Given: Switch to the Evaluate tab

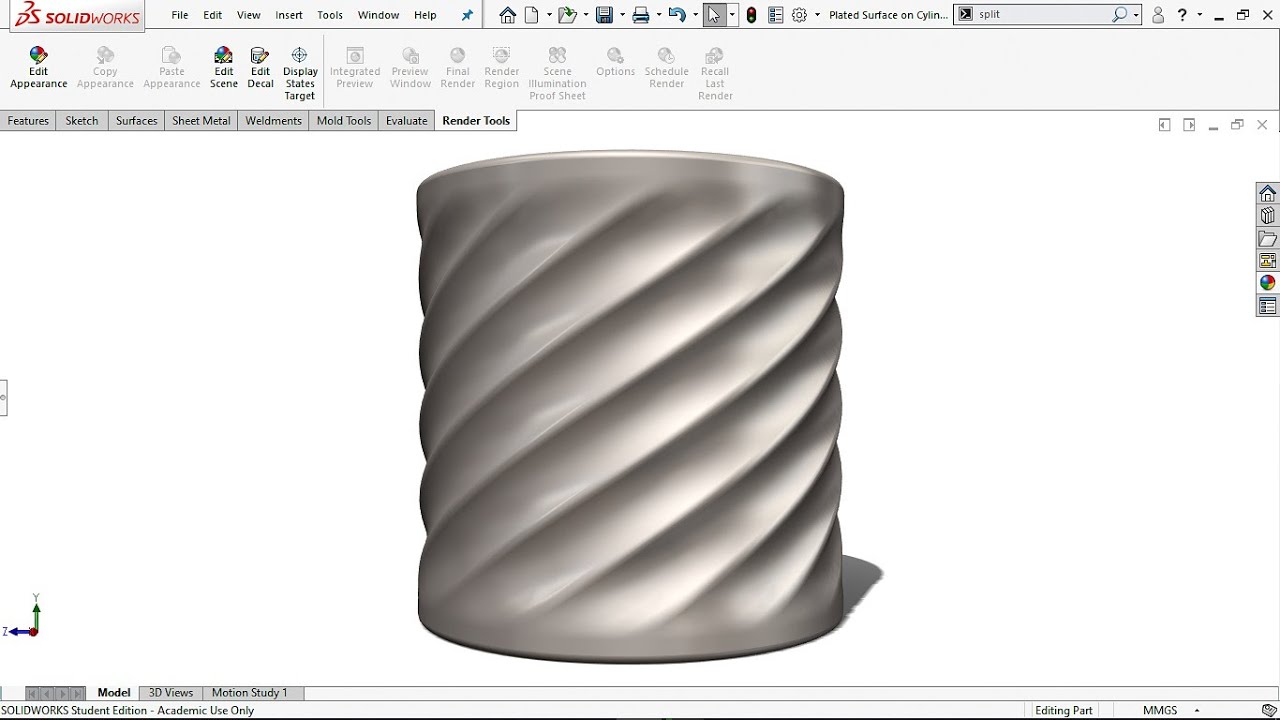Looking at the screenshot, I should [407, 121].
